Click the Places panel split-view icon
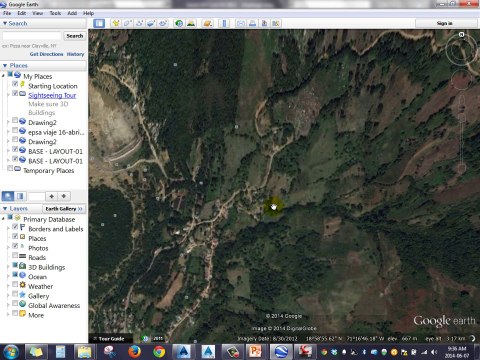This screenshot has height=360, width=480. (x=20, y=196)
